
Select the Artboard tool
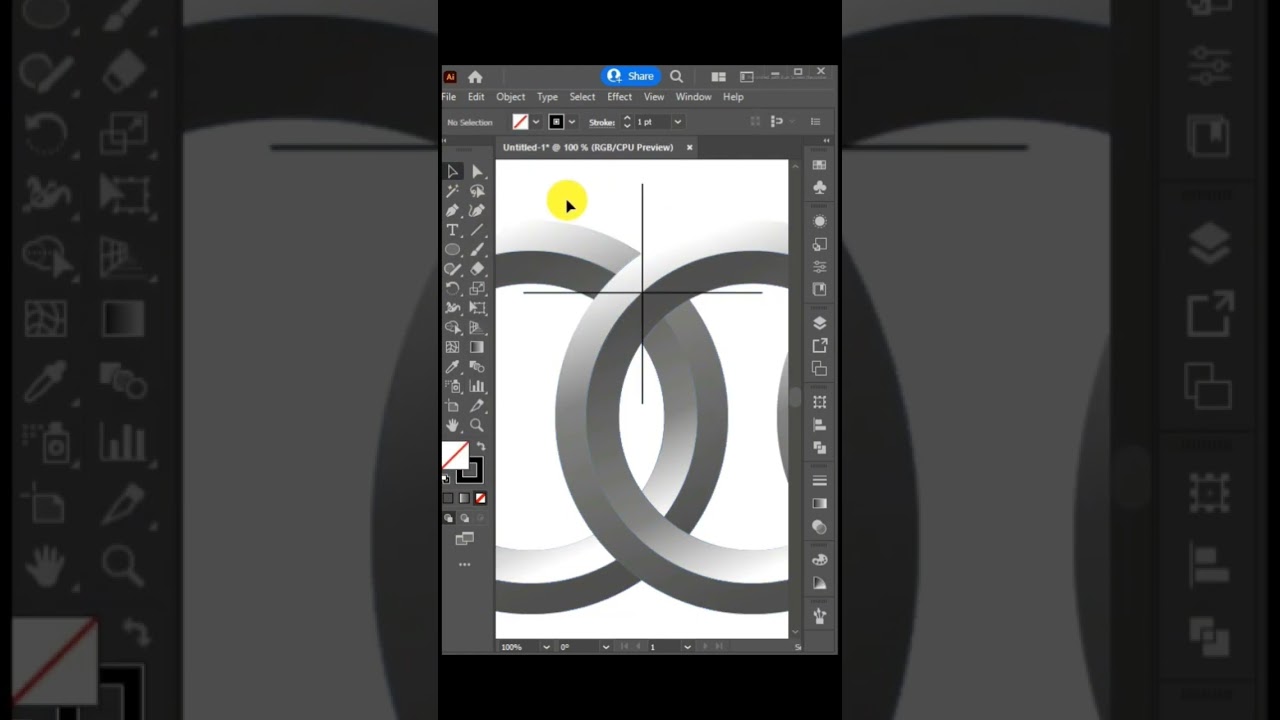453,406
